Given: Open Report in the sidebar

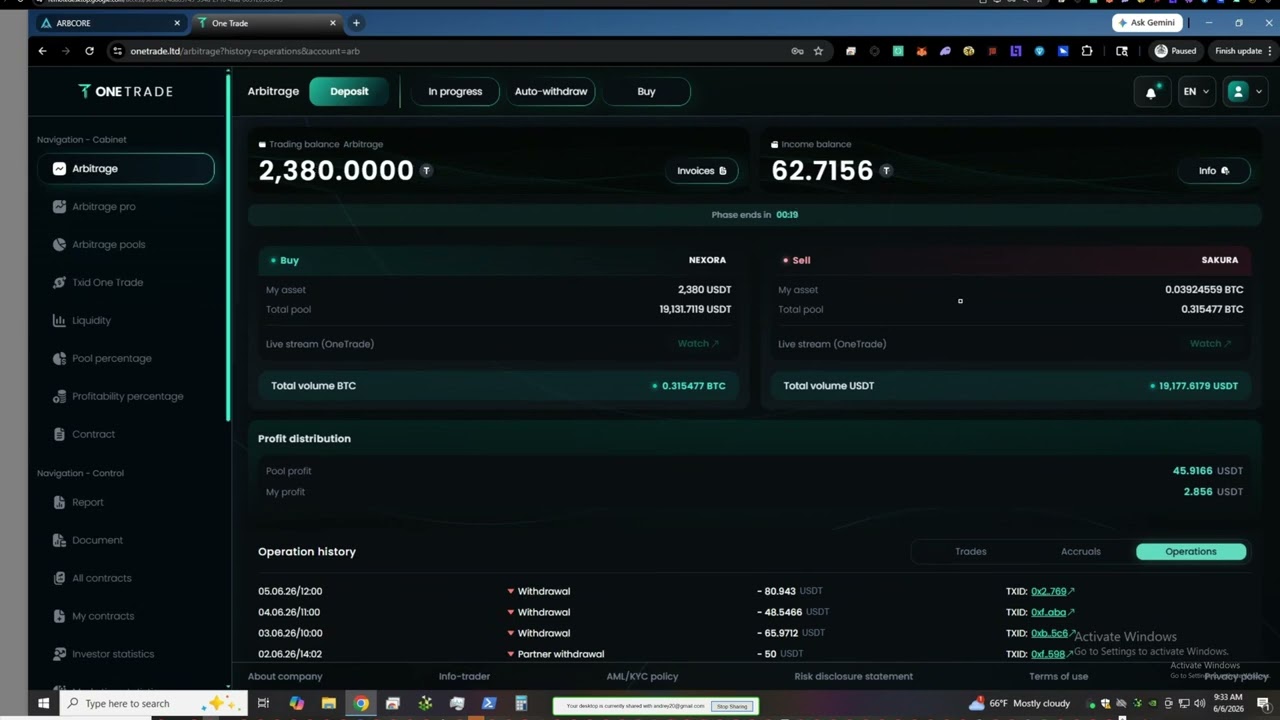Looking at the screenshot, I should point(88,503).
